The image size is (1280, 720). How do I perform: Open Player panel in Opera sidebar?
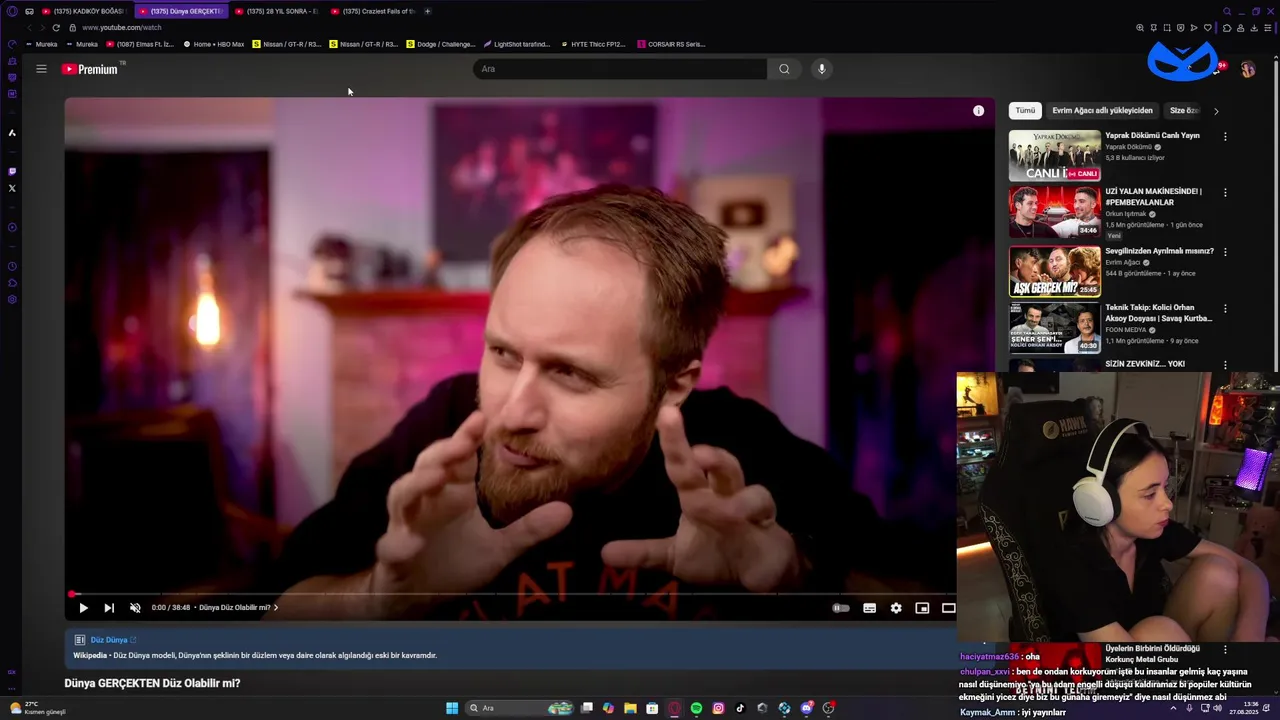12,228
